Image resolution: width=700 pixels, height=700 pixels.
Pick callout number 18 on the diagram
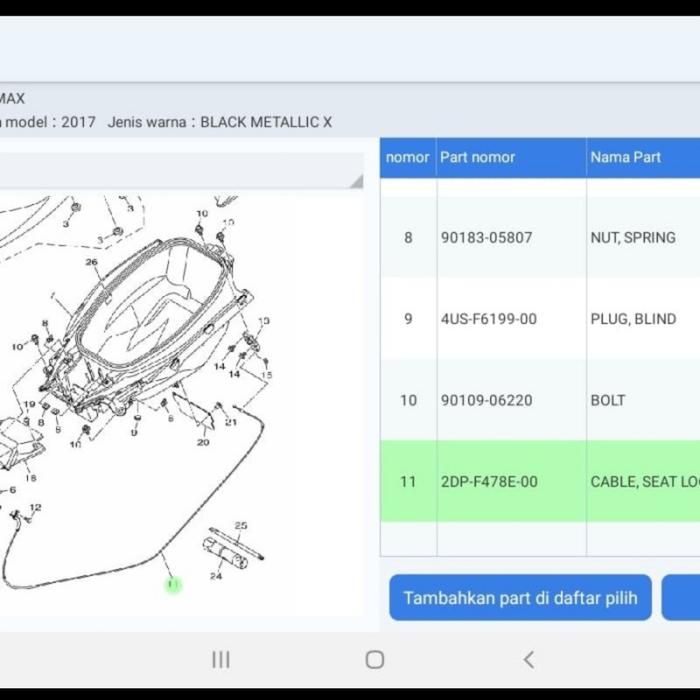pyautogui.click(x=31, y=478)
